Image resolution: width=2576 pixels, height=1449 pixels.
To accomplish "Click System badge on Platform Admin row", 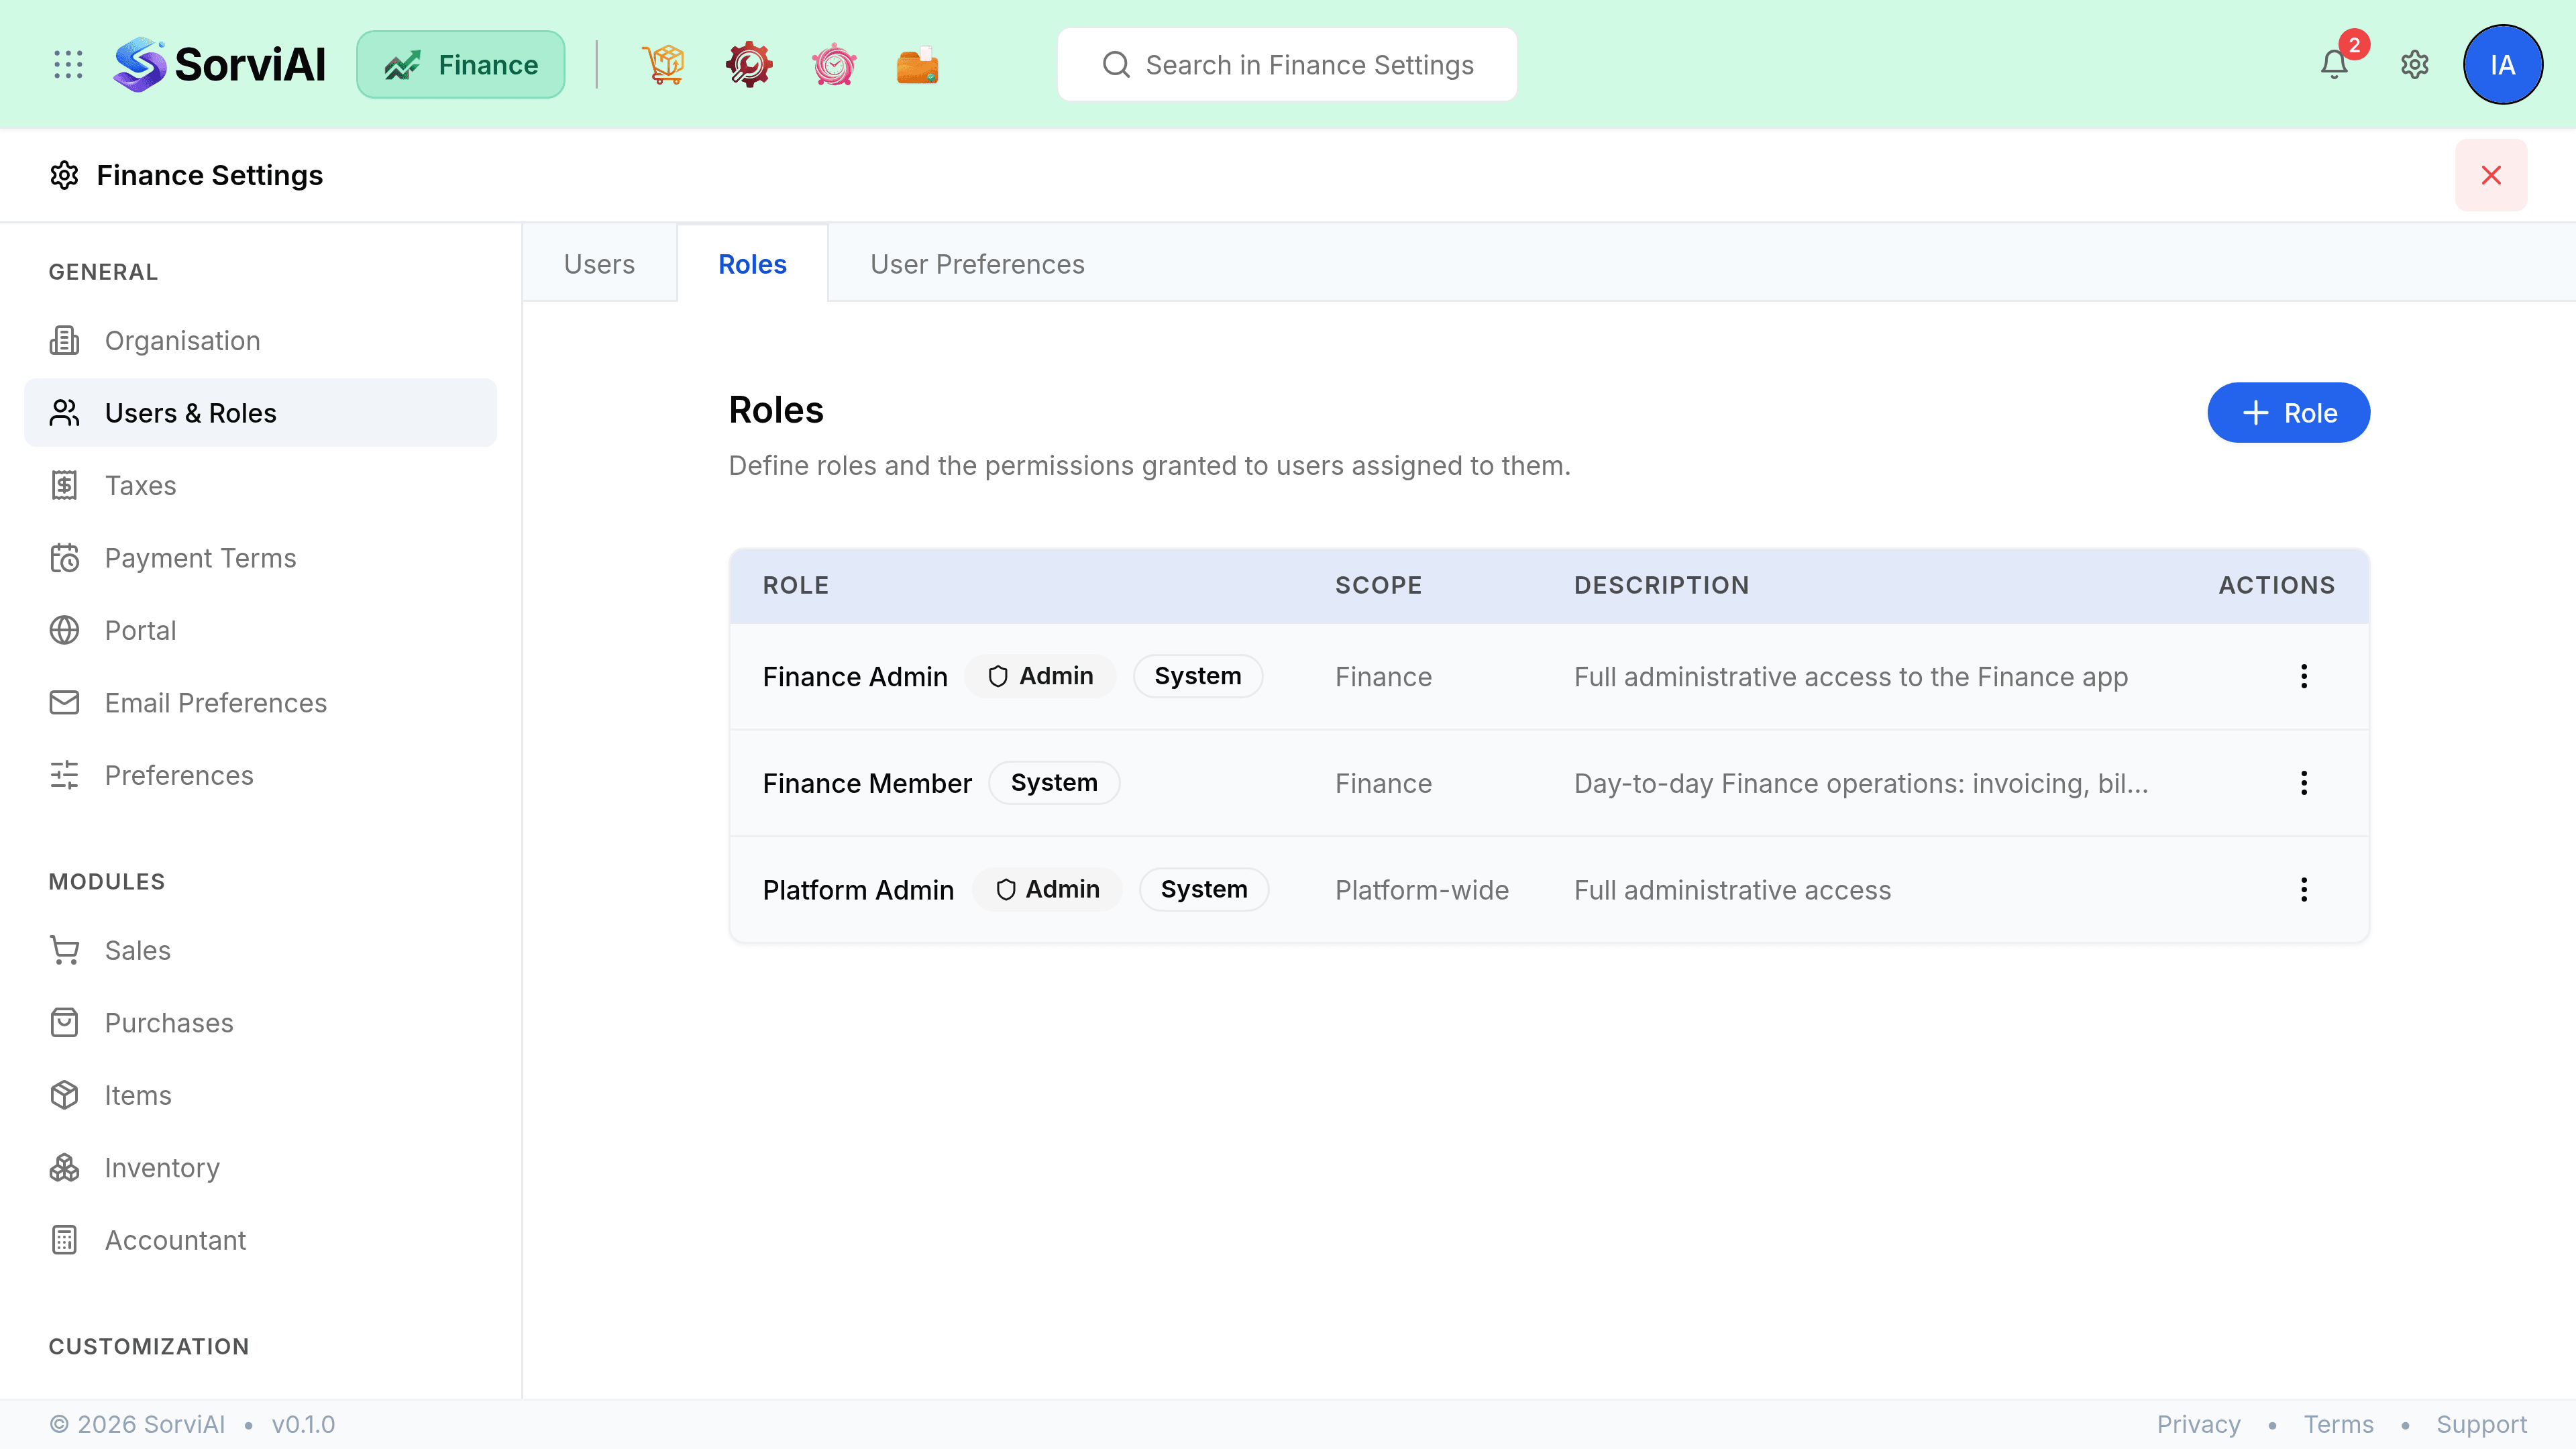I will (1204, 889).
